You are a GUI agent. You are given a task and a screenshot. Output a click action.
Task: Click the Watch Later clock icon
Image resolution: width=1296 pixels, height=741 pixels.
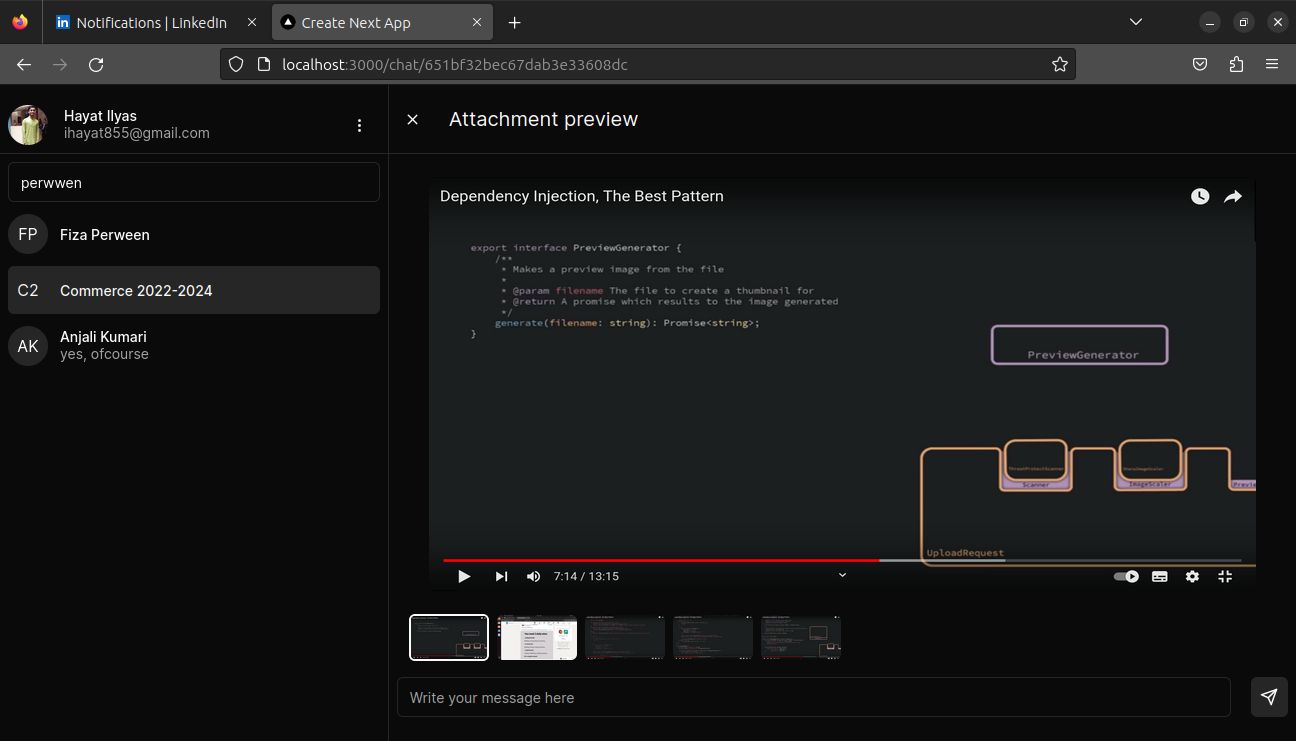1200,197
